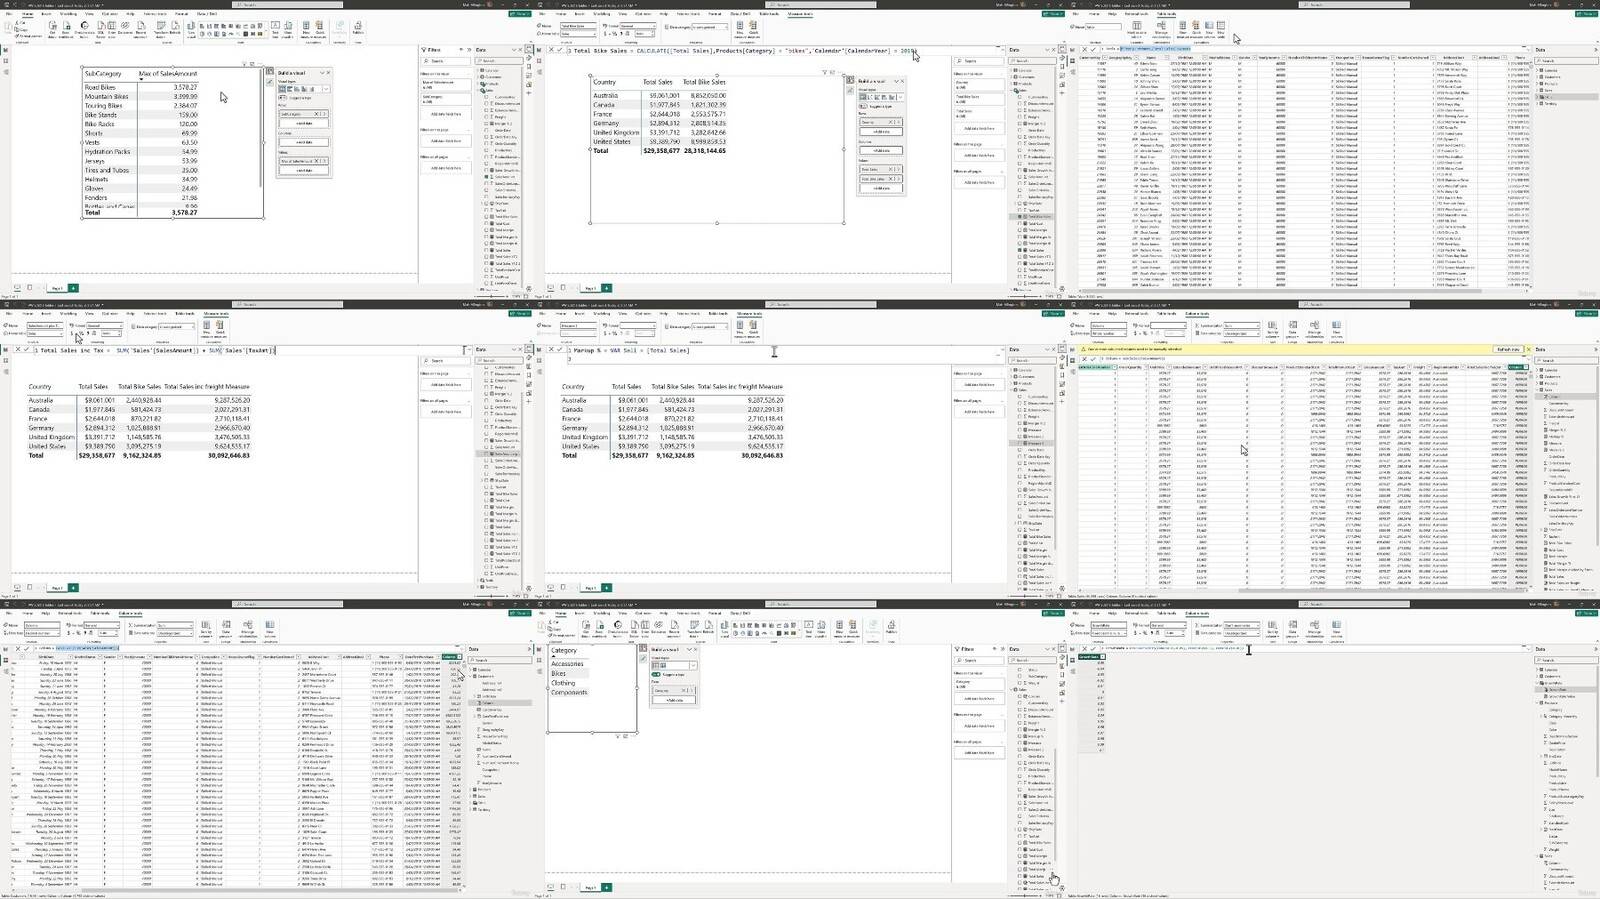Switch to Model view in the top-left screenshot sidebar
This screenshot has width=1600, height=899.
click(6, 72)
